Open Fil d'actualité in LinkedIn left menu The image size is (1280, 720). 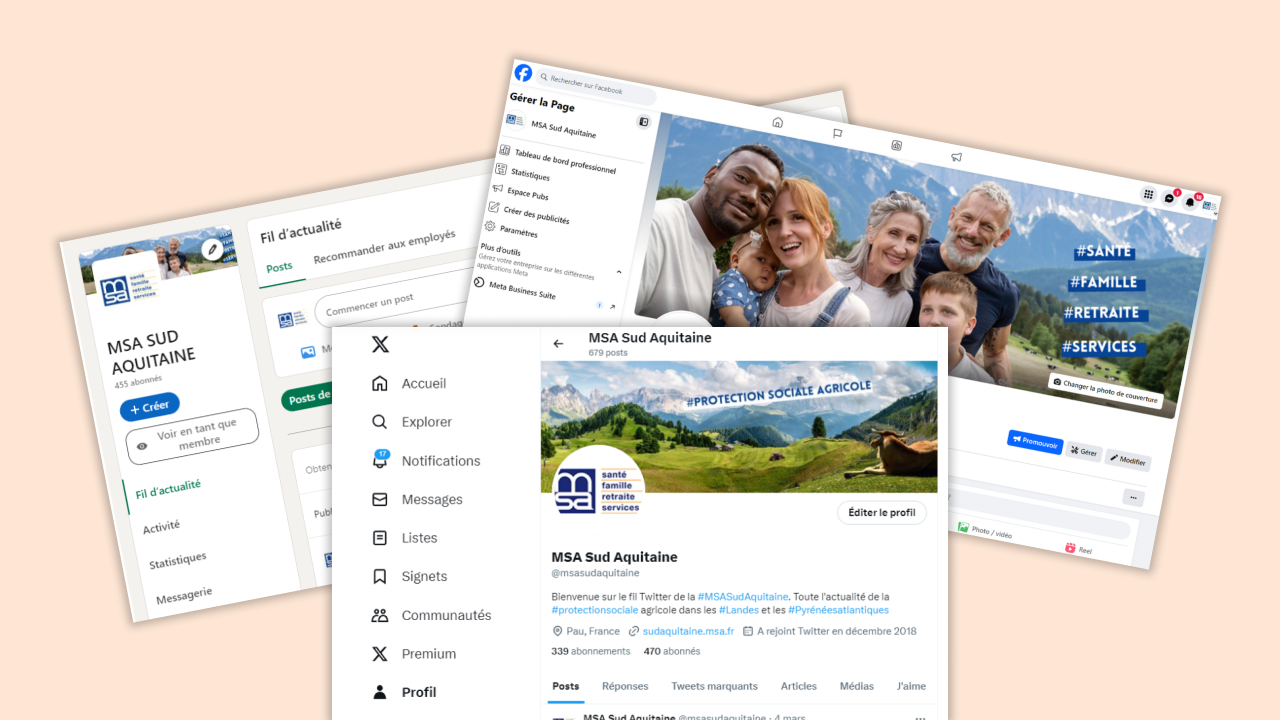tap(168, 489)
